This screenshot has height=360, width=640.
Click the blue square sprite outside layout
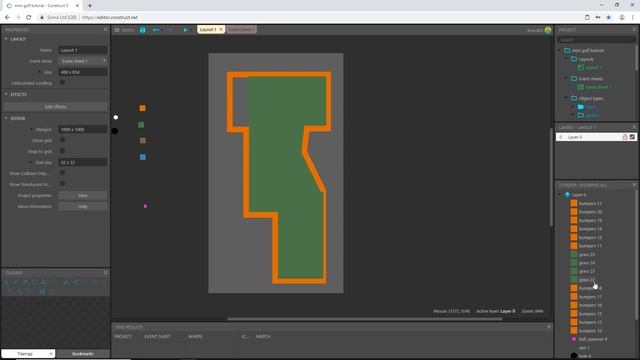click(143, 157)
